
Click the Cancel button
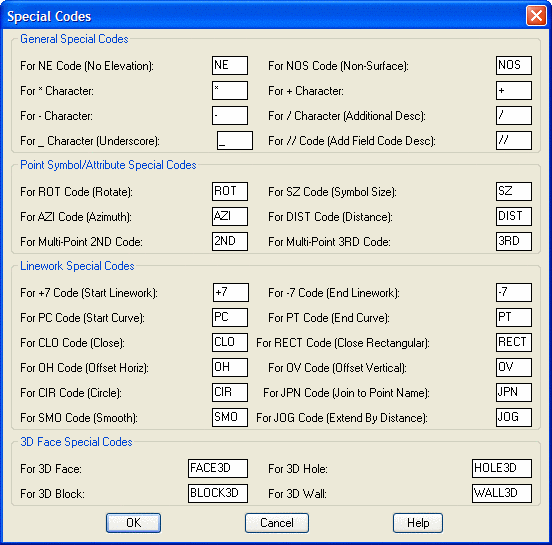277,523
